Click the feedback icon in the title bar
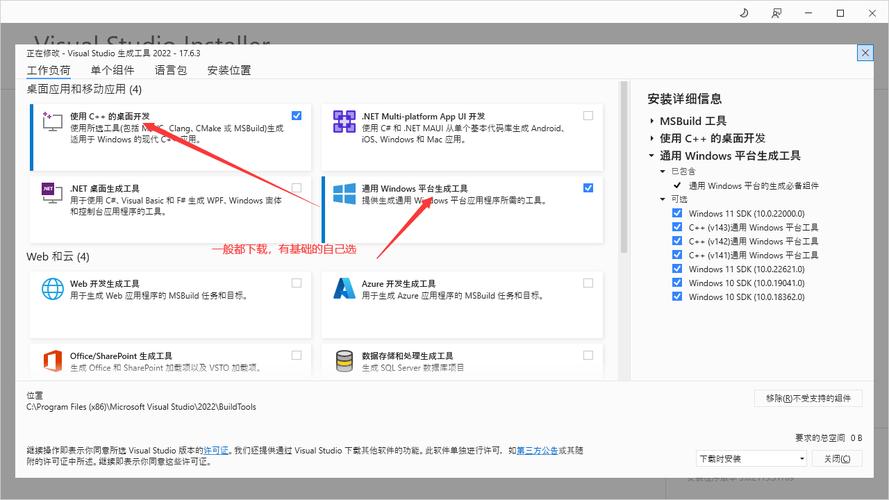Image resolution: width=889 pixels, height=500 pixels. point(776,12)
